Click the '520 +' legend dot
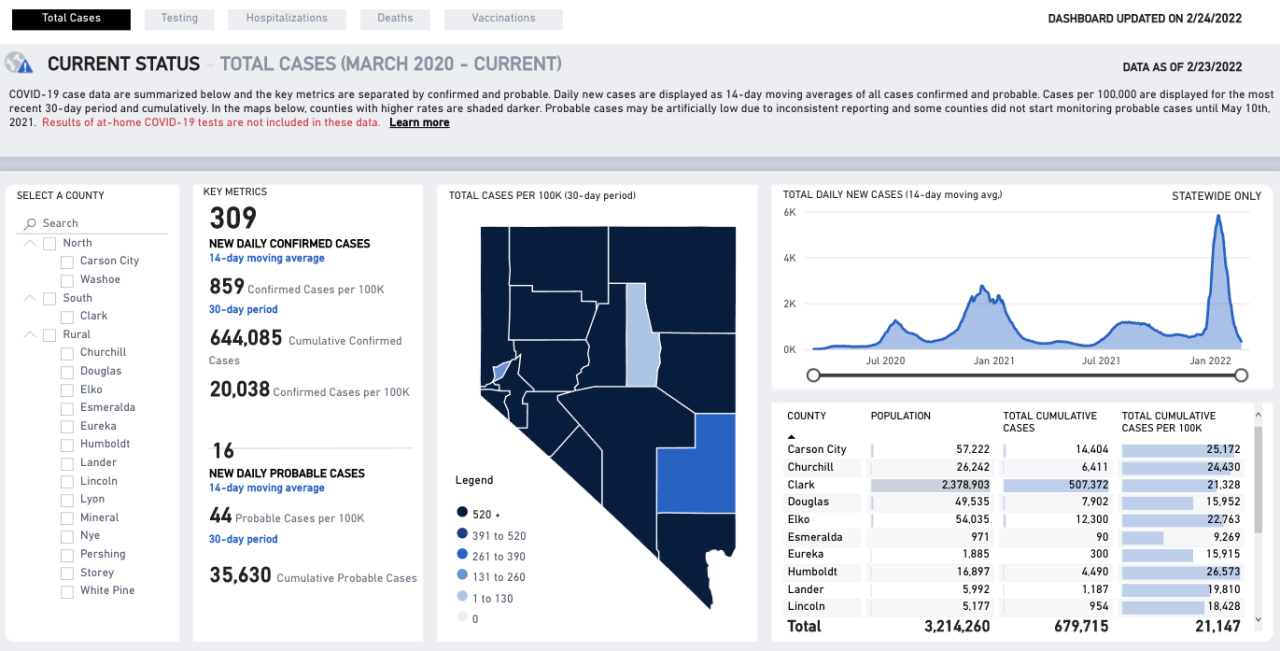 (461, 514)
